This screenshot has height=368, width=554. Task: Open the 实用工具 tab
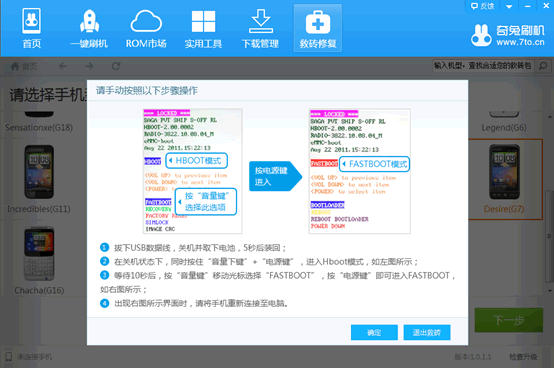click(x=203, y=28)
